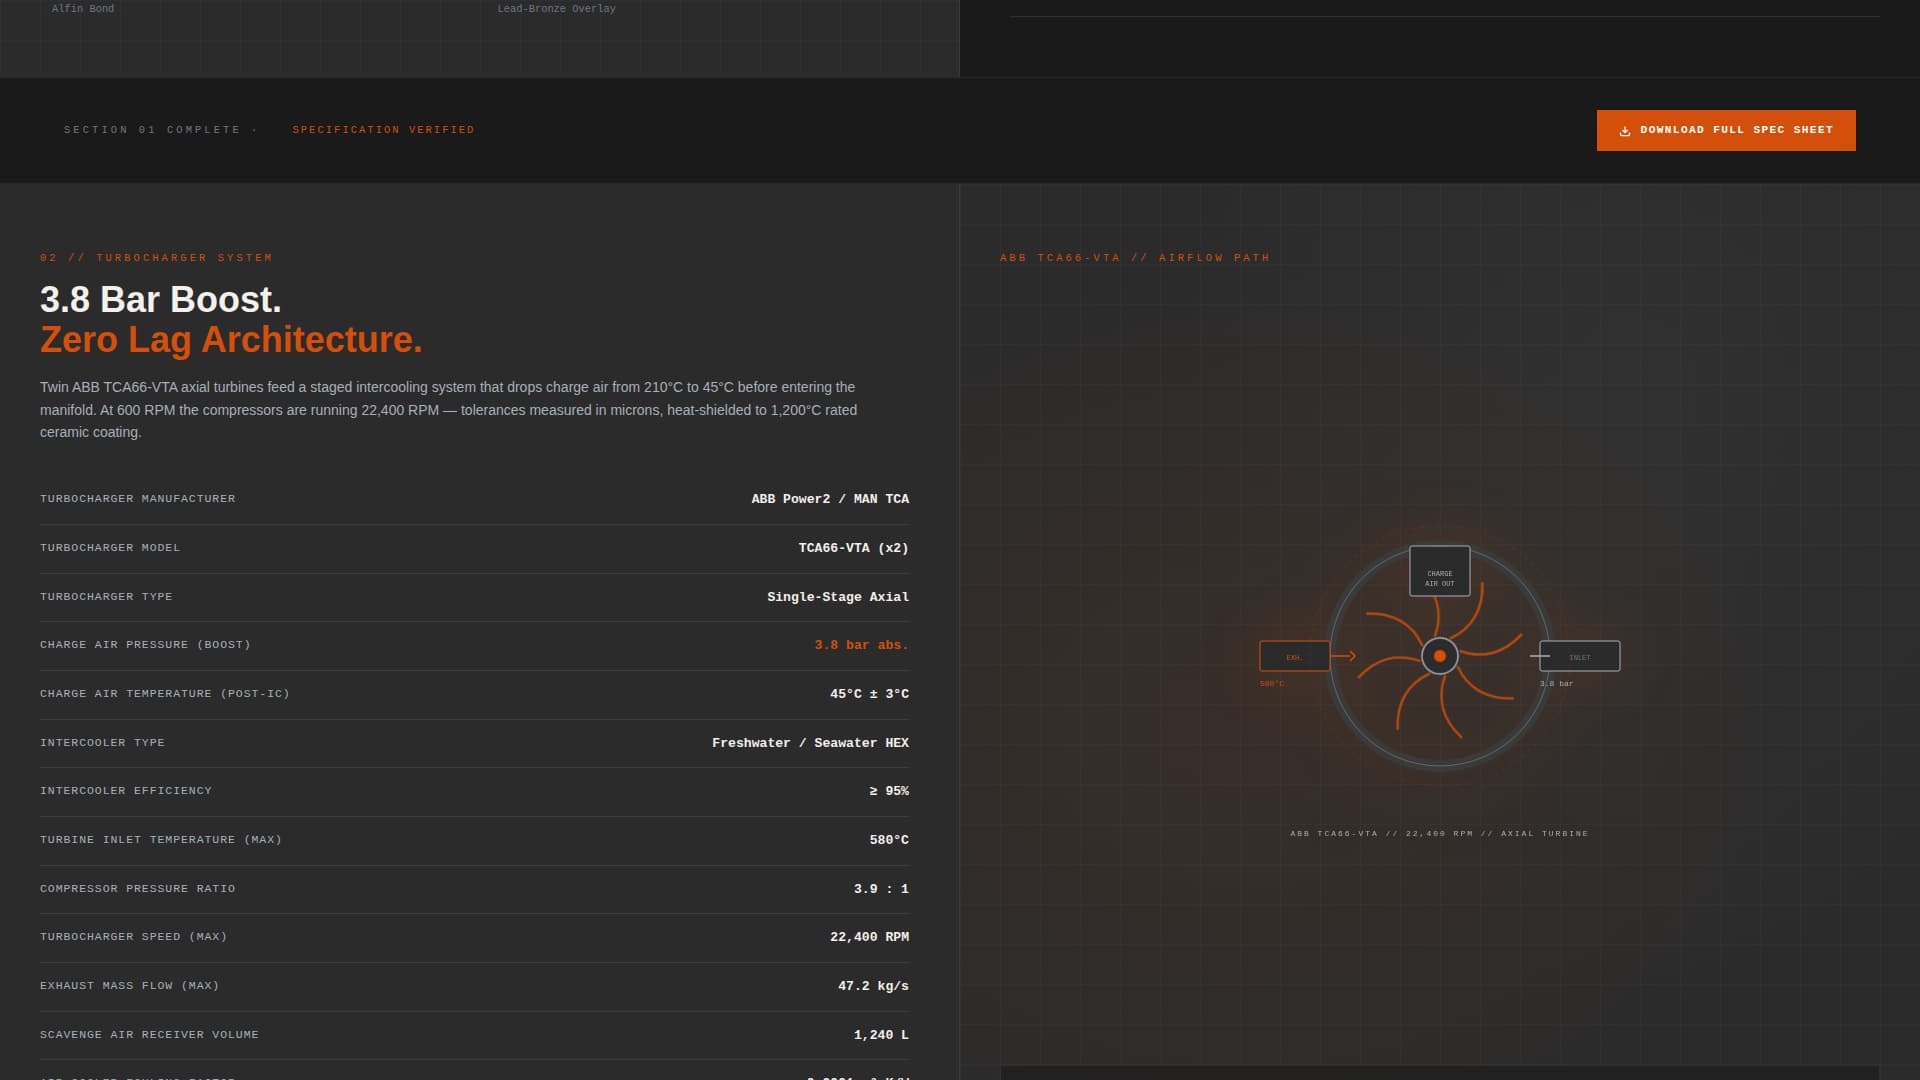Click the arrow connecting EXH. to the turbine
The width and height of the screenshot is (1920, 1080).
[x=1347, y=657]
